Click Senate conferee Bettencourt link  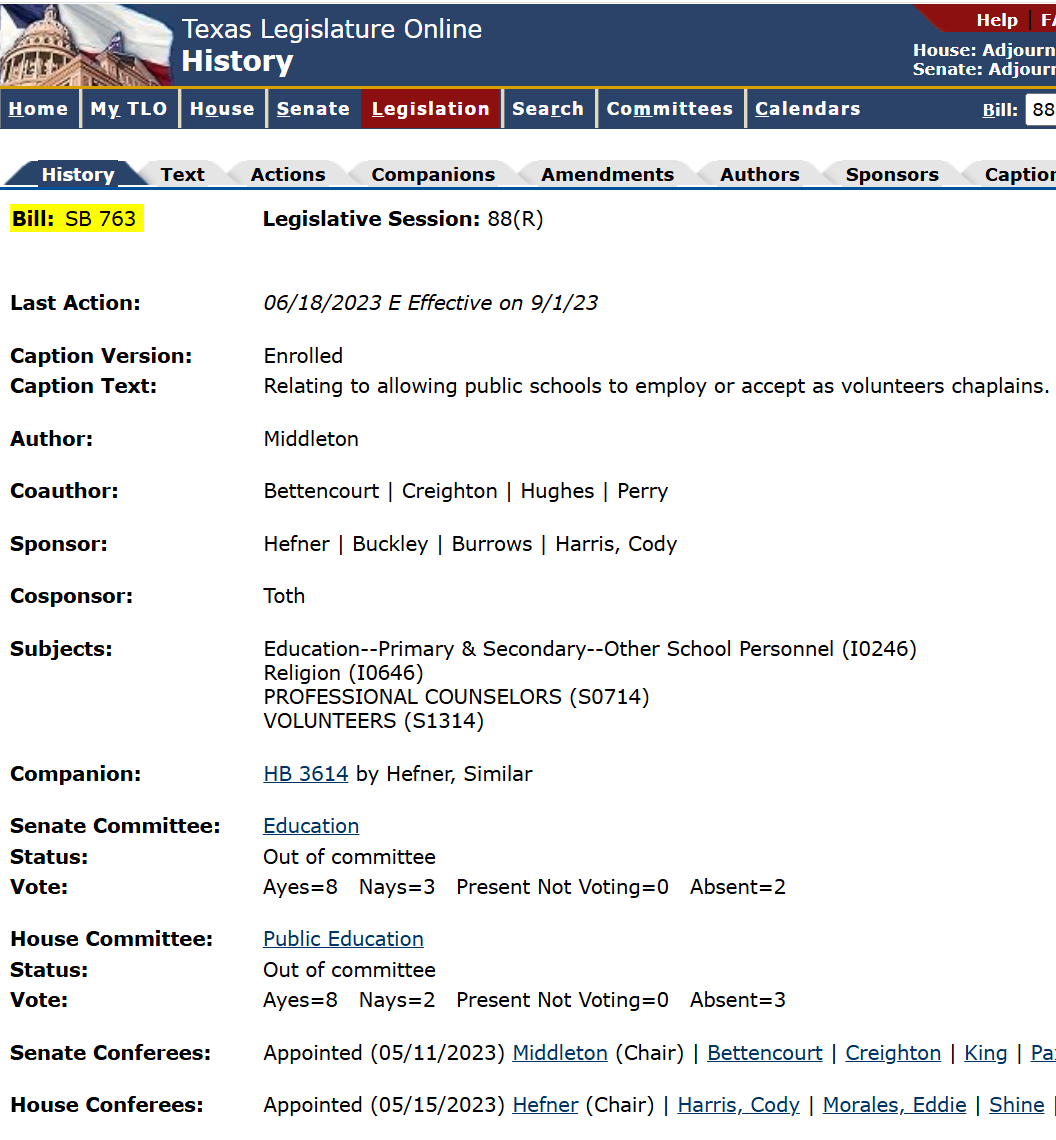click(764, 1053)
